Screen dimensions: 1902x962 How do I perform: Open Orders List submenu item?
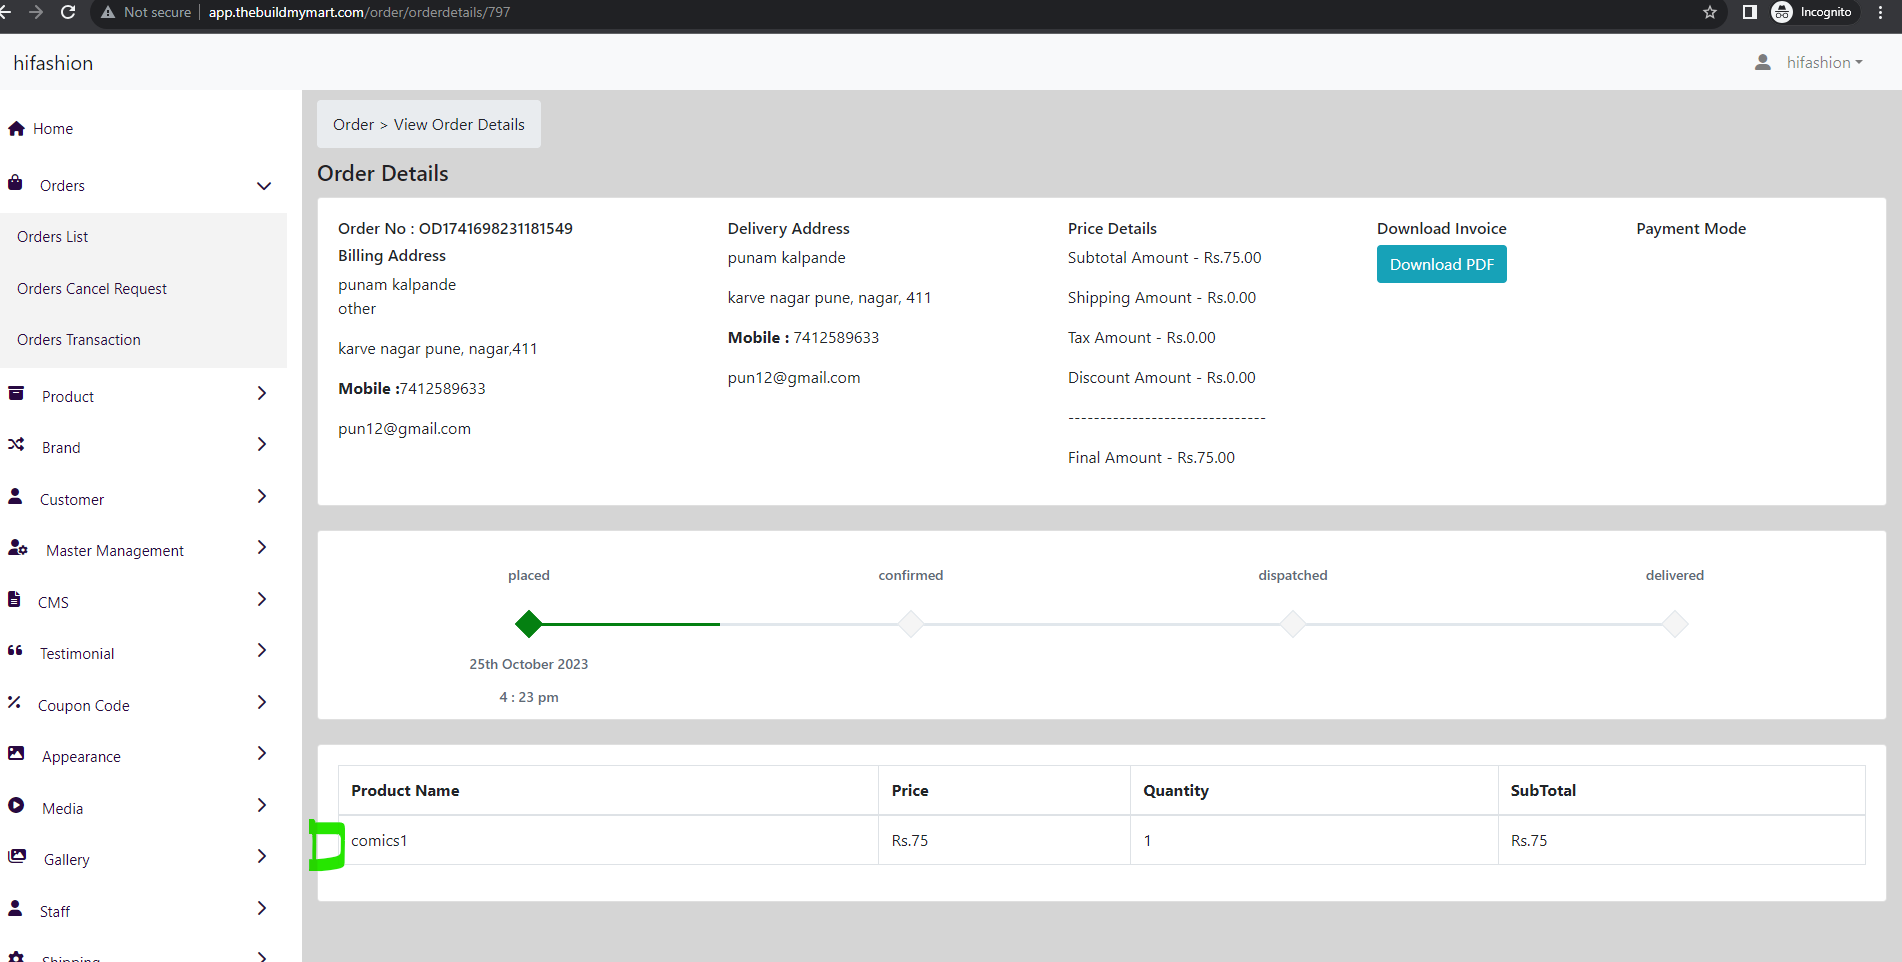coord(53,237)
